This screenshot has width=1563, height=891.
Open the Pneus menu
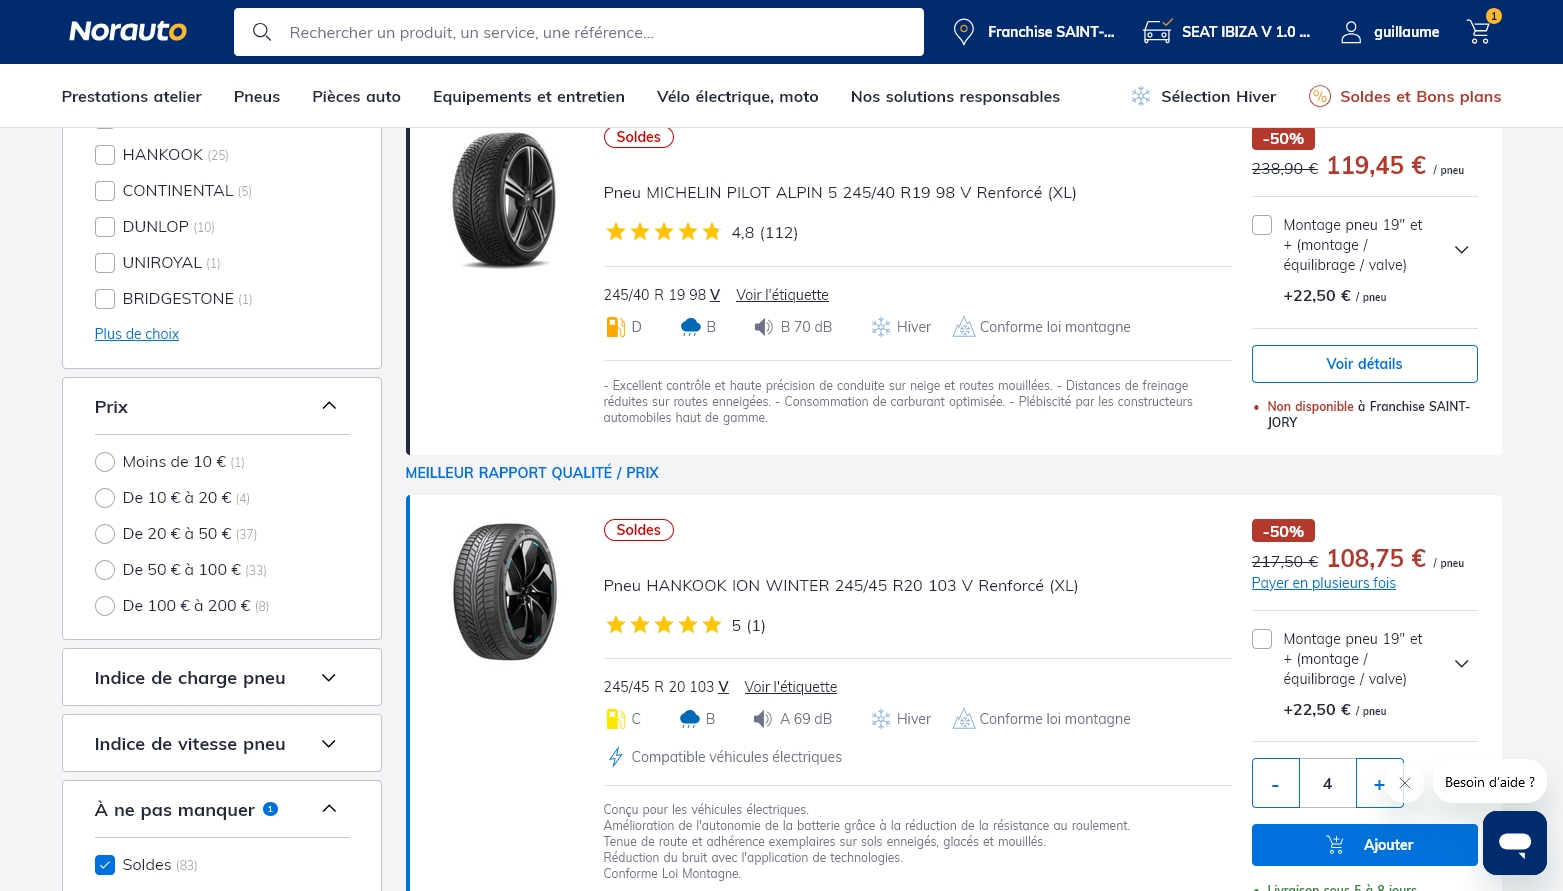[257, 96]
